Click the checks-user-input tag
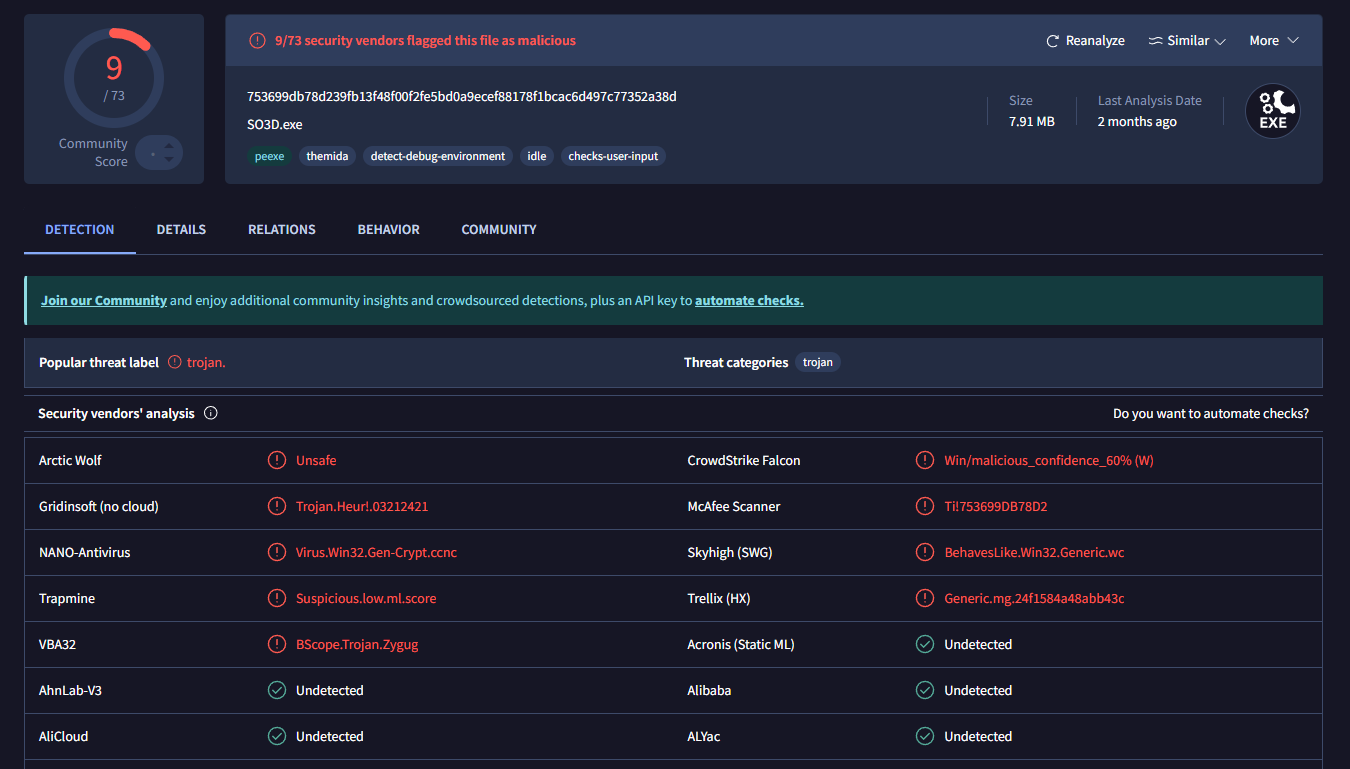Screen dimensions: 1350x769 (x=613, y=156)
